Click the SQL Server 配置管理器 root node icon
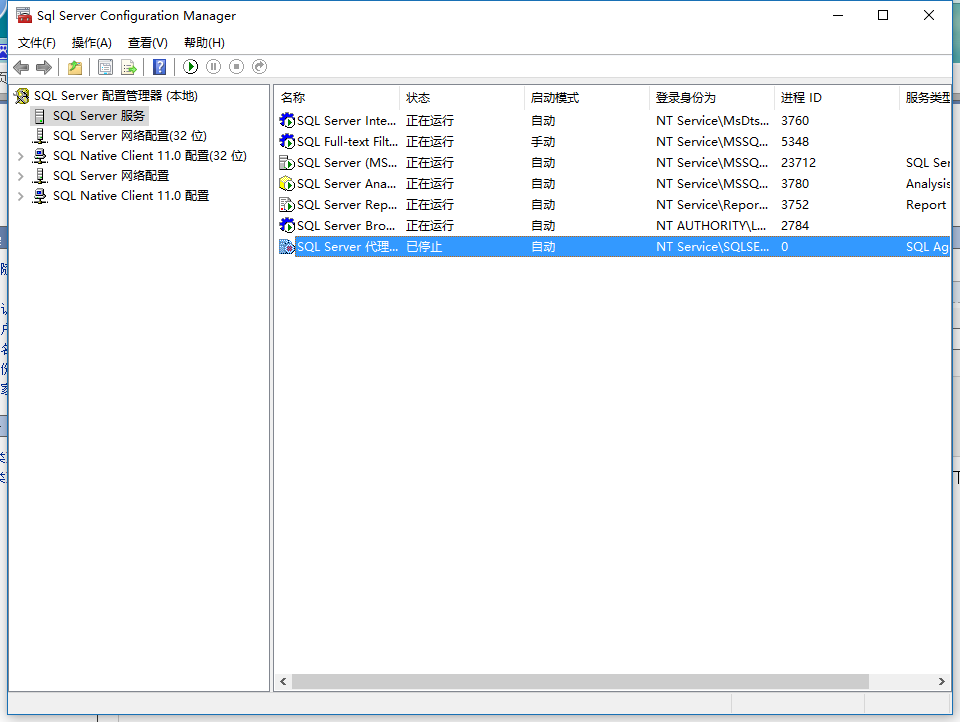 [x=22, y=96]
